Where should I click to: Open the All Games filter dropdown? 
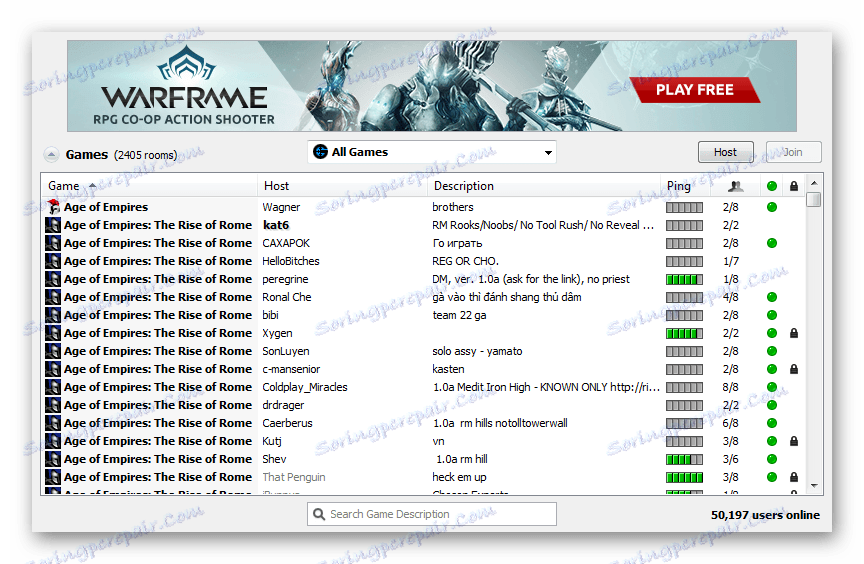point(431,152)
